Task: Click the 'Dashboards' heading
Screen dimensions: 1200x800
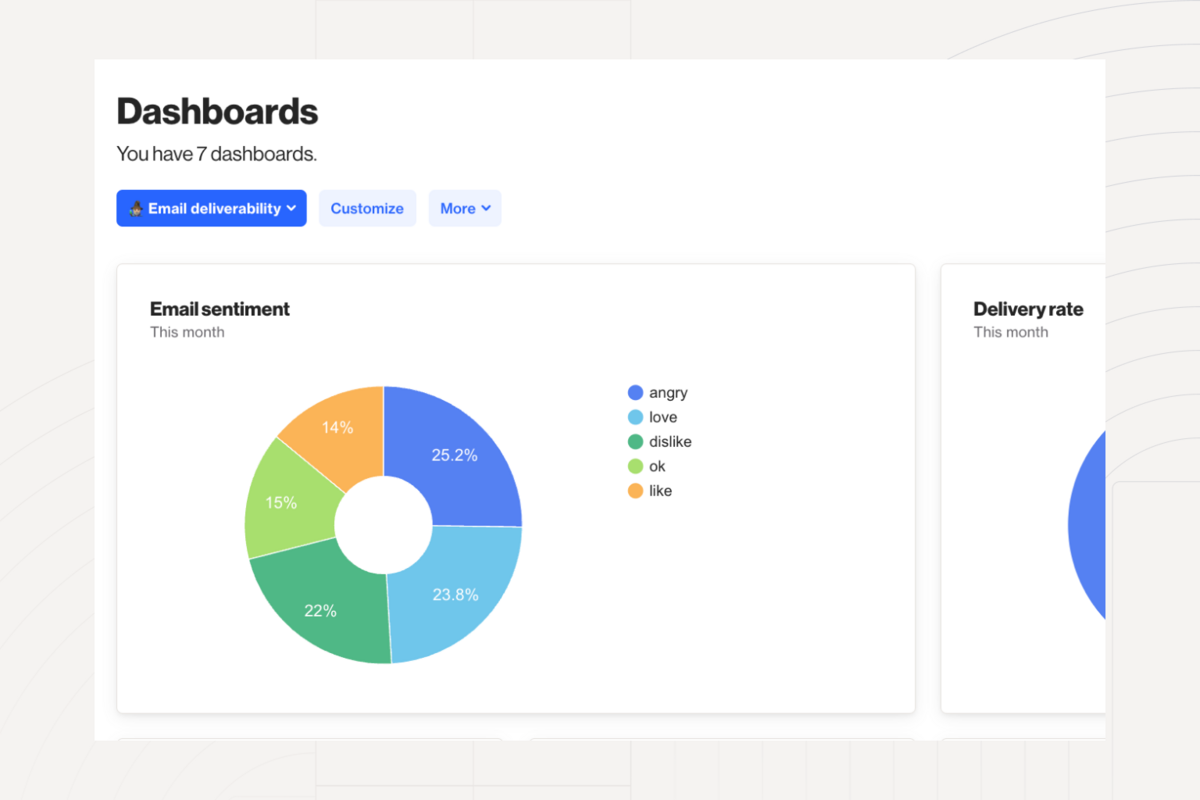Action: click(217, 111)
